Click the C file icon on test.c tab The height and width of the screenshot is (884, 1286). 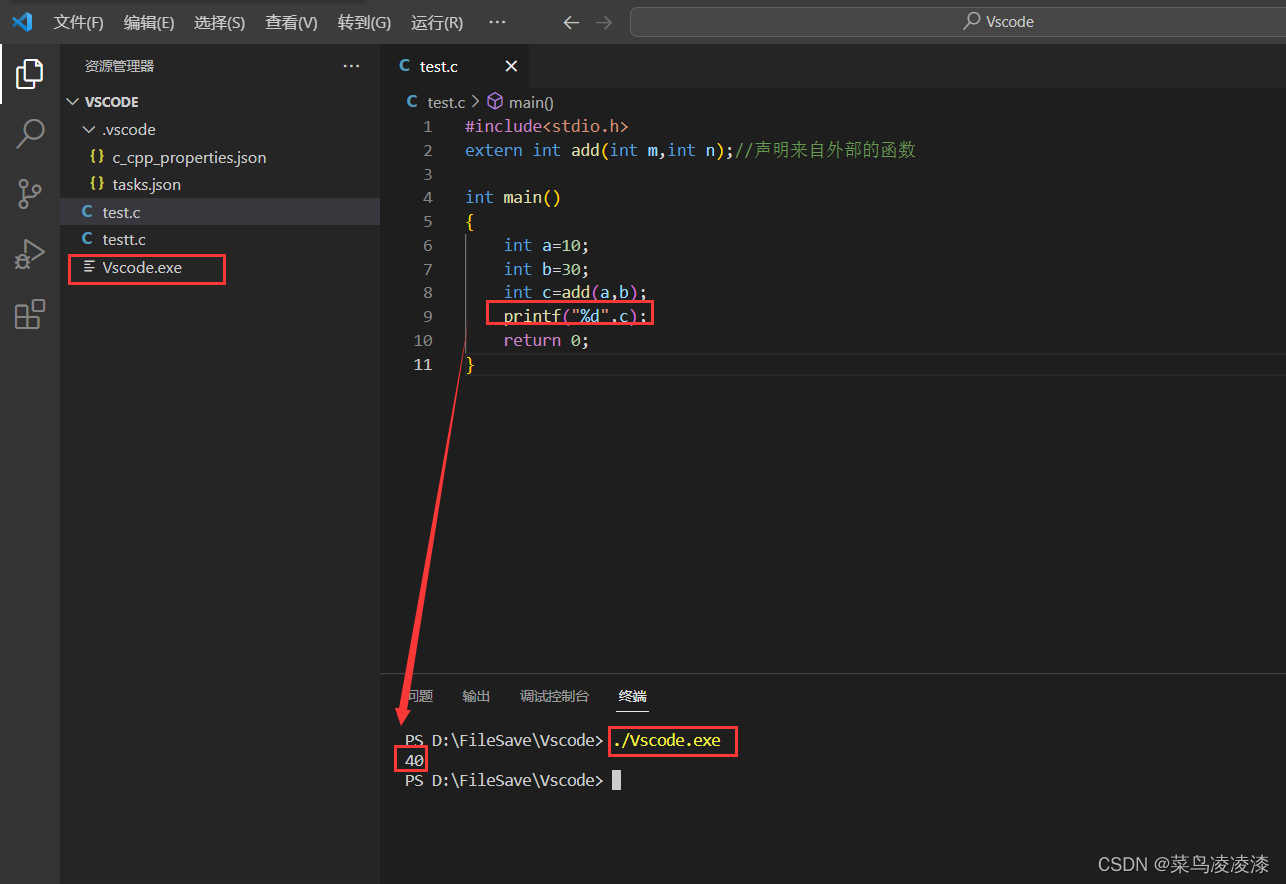click(x=405, y=66)
